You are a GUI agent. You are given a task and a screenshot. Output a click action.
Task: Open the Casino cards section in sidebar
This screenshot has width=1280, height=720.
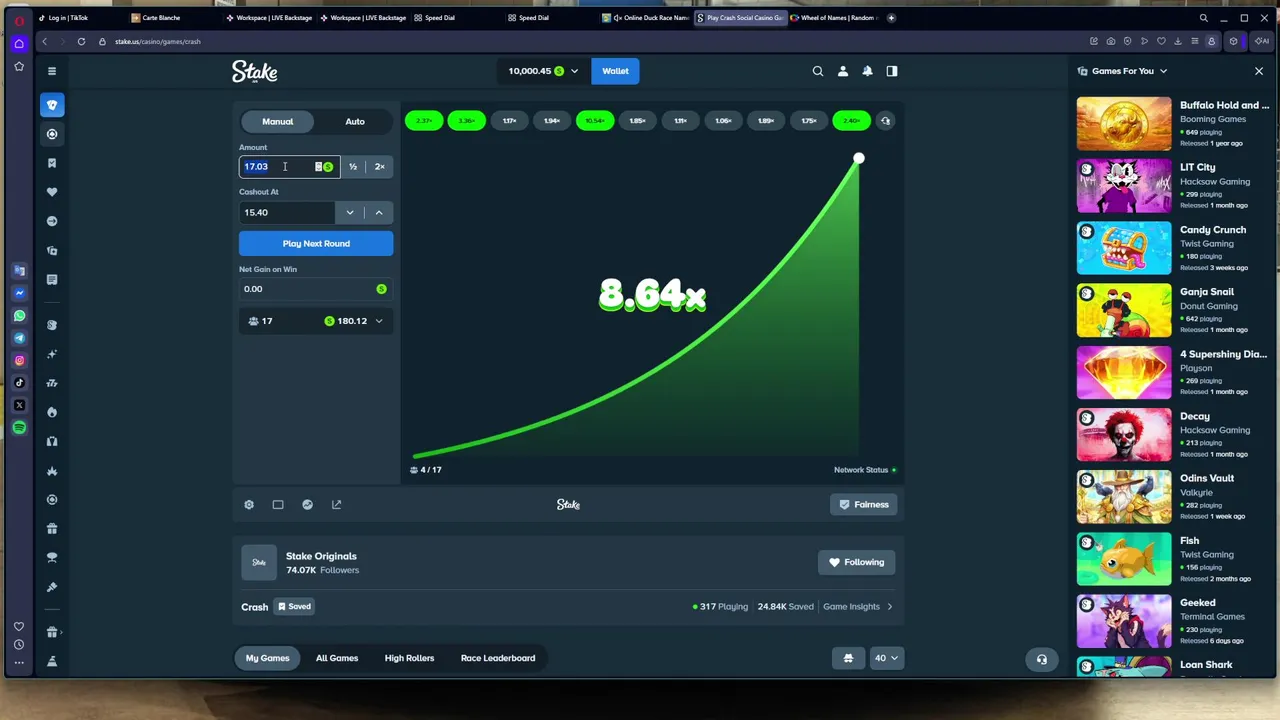pyautogui.click(x=52, y=105)
